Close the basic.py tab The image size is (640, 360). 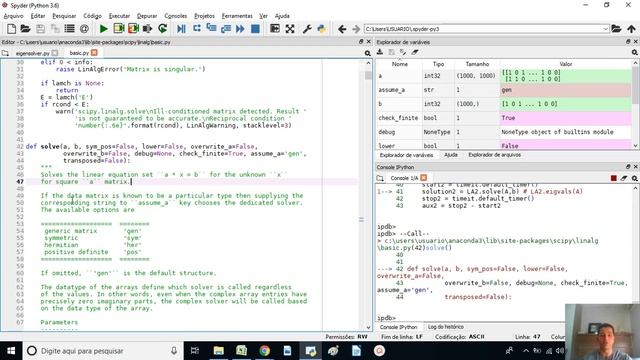[x=94, y=53]
